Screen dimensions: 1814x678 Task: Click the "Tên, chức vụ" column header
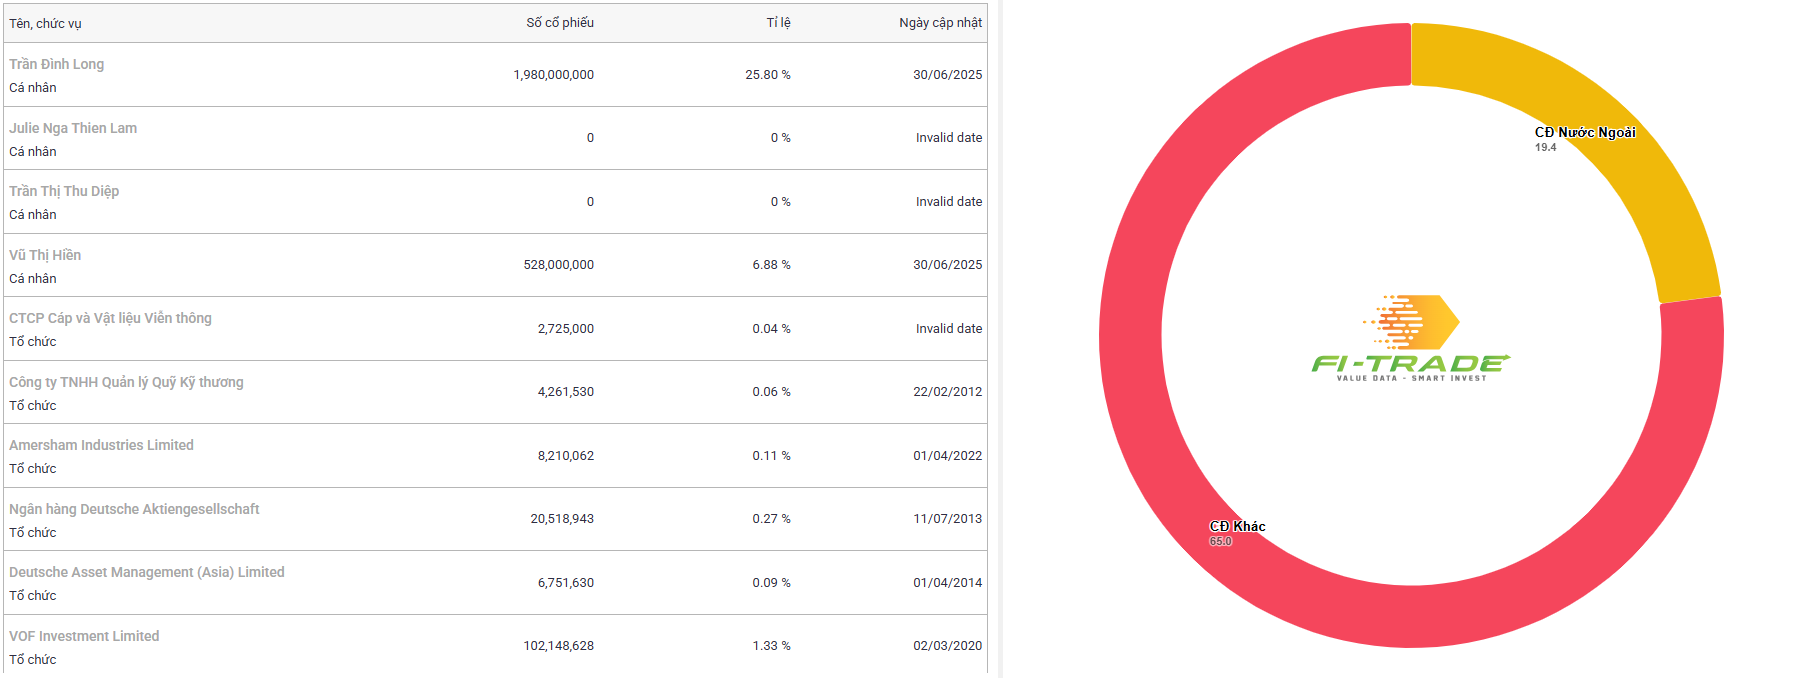[46, 23]
